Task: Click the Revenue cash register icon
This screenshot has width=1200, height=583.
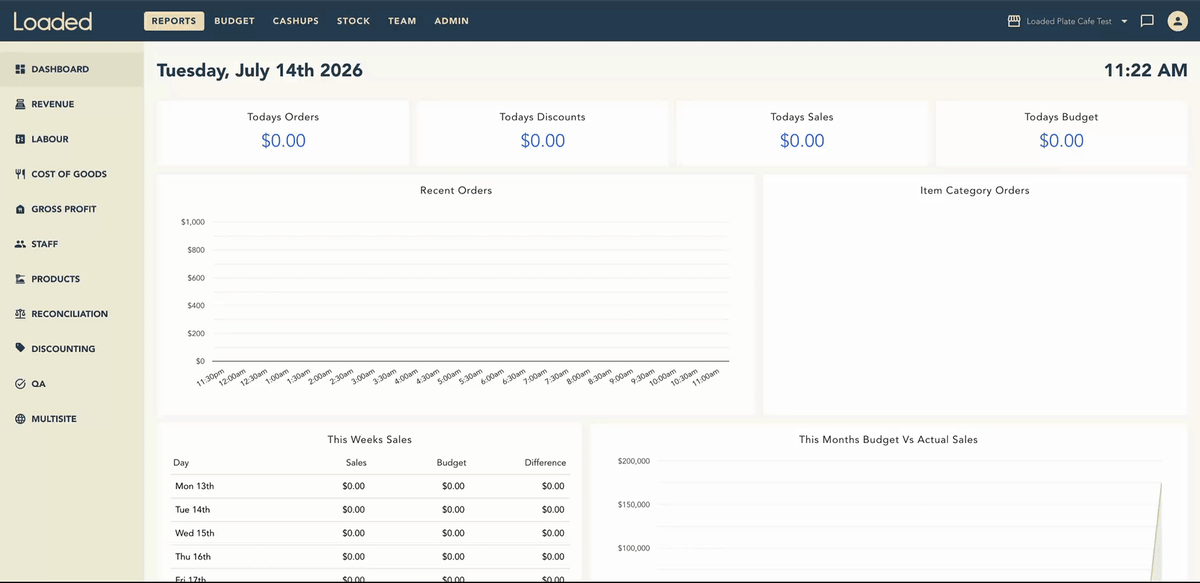Action: (20, 104)
